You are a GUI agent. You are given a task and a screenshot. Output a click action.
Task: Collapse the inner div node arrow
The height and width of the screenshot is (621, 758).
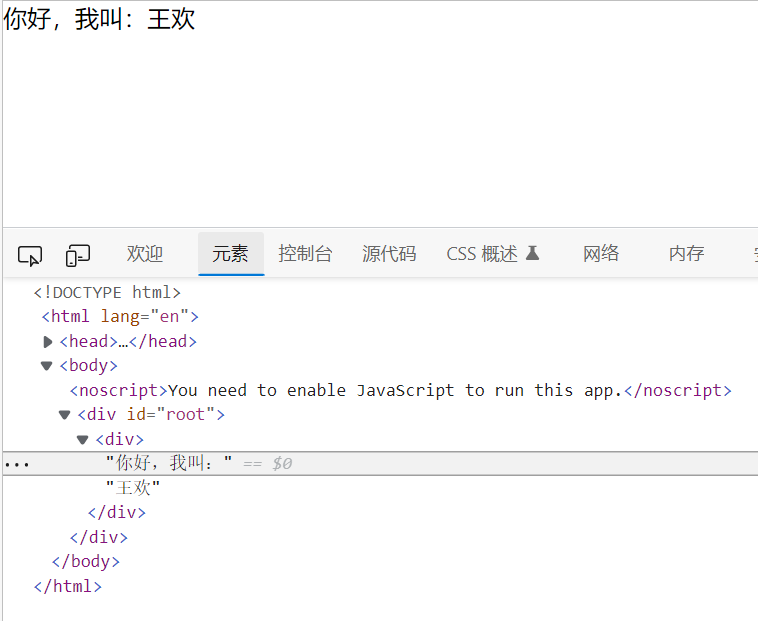[x=83, y=439]
